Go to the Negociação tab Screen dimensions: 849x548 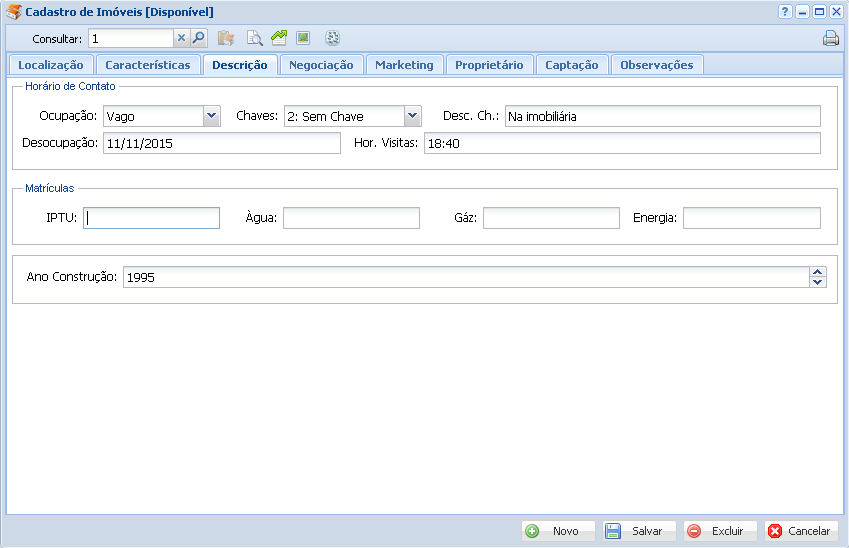[x=321, y=65]
